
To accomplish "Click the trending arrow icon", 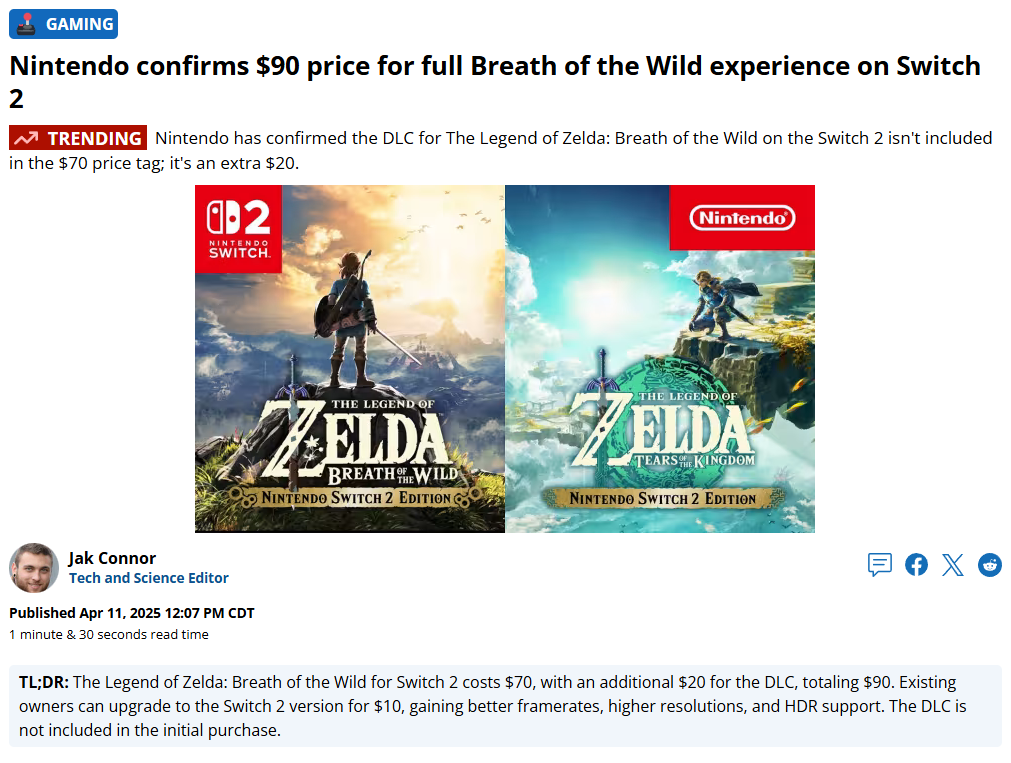I will pyautogui.click(x=26, y=139).
